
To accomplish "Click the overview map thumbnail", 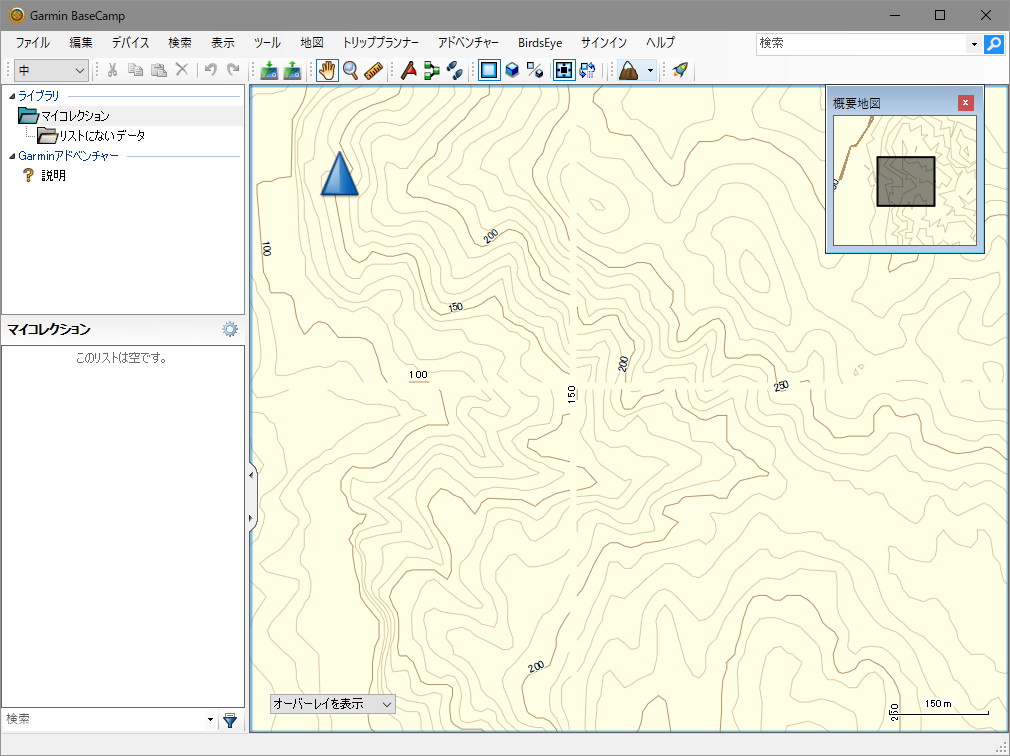I will (904, 180).
